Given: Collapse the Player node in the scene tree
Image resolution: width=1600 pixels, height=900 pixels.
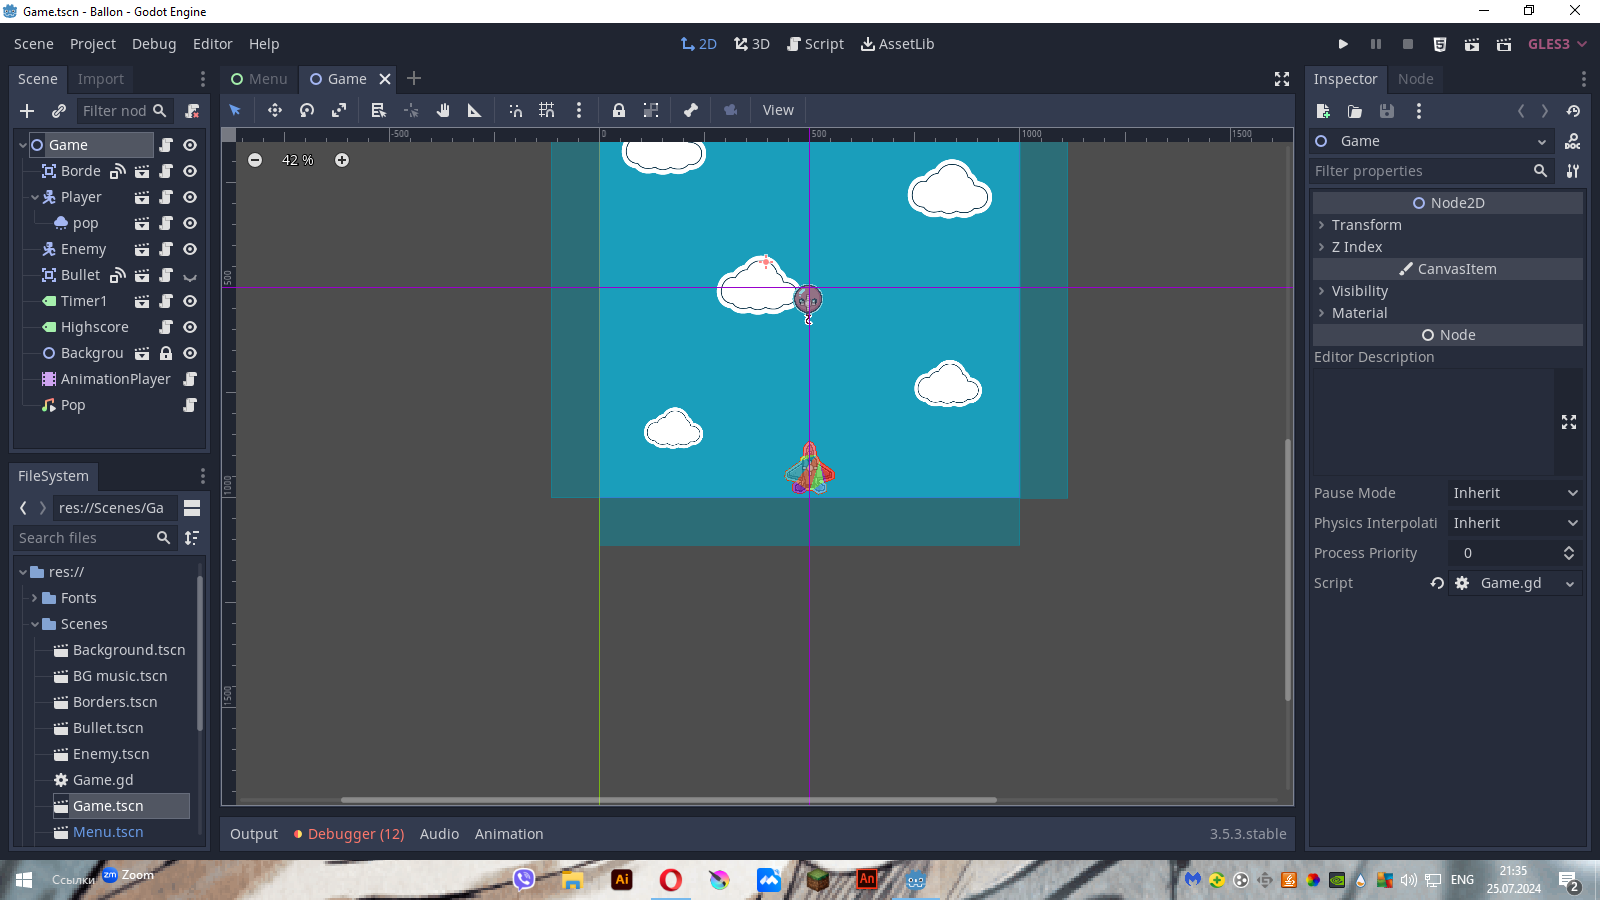Looking at the screenshot, I should pyautogui.click(x=35, y=197).
